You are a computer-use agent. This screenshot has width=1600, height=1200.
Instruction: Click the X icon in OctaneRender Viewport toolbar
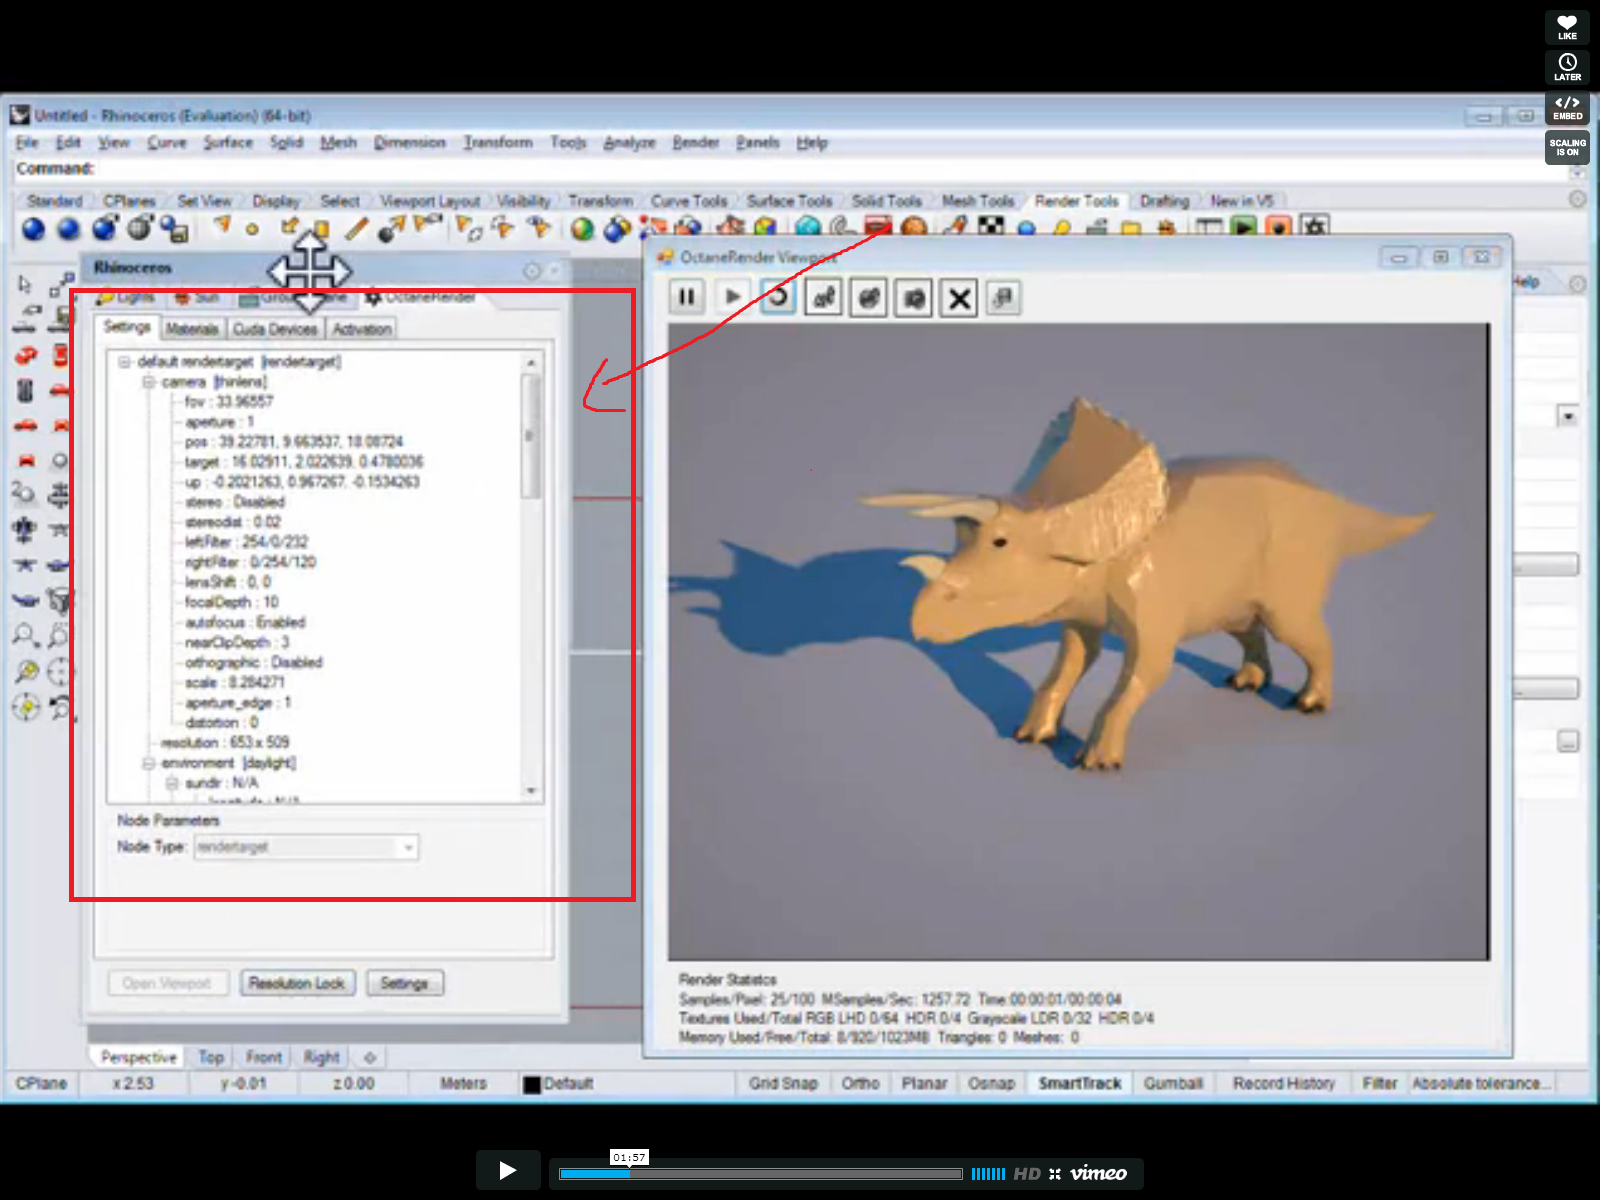(959, 298)
